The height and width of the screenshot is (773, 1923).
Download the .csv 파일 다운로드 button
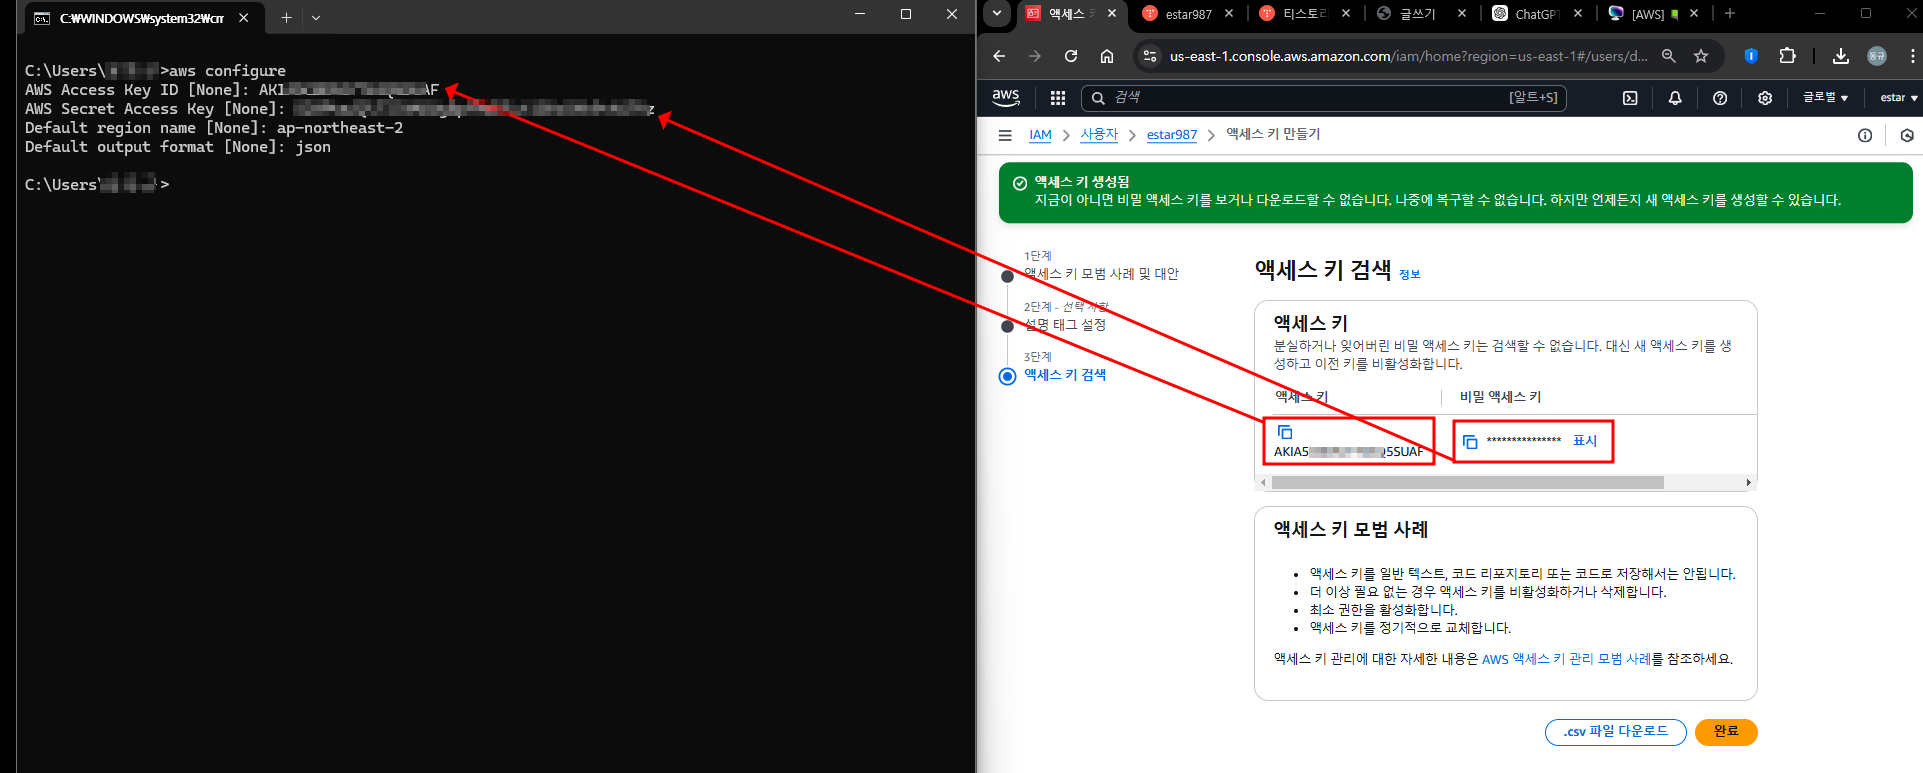point(1616,732)
